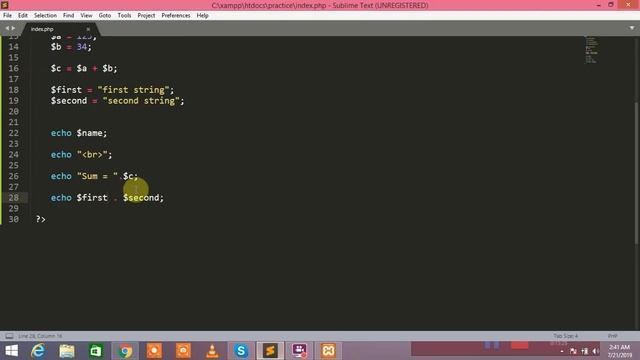
Task: Click line number 26 in gutter
Action: pos(13,176)
